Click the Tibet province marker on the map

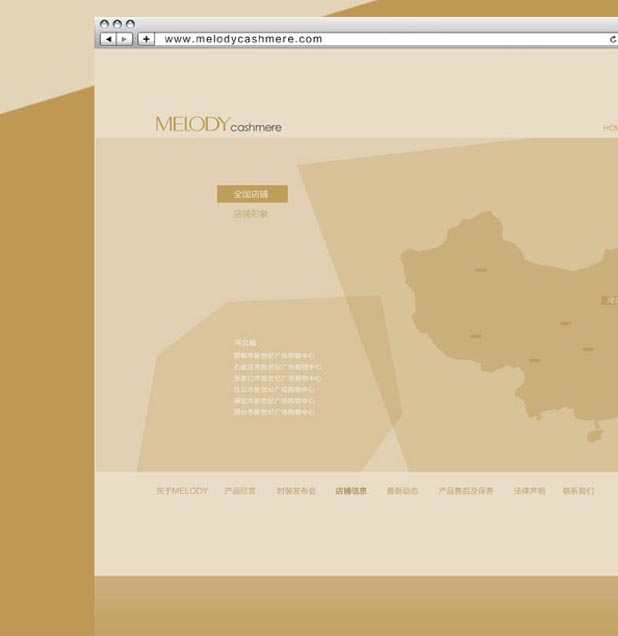475,336
